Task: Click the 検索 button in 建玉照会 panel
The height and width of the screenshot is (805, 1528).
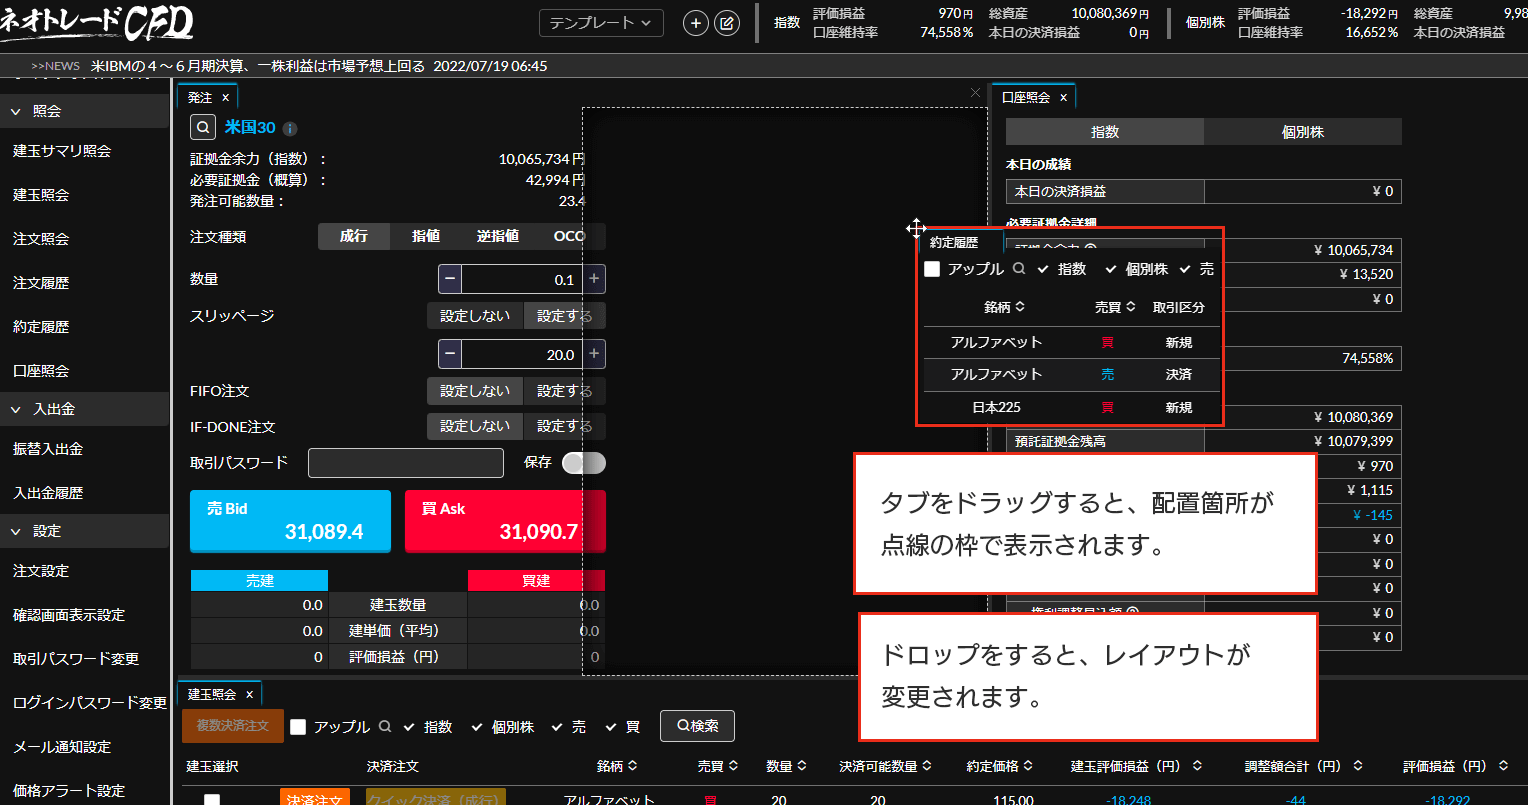Action: (697, 726)
